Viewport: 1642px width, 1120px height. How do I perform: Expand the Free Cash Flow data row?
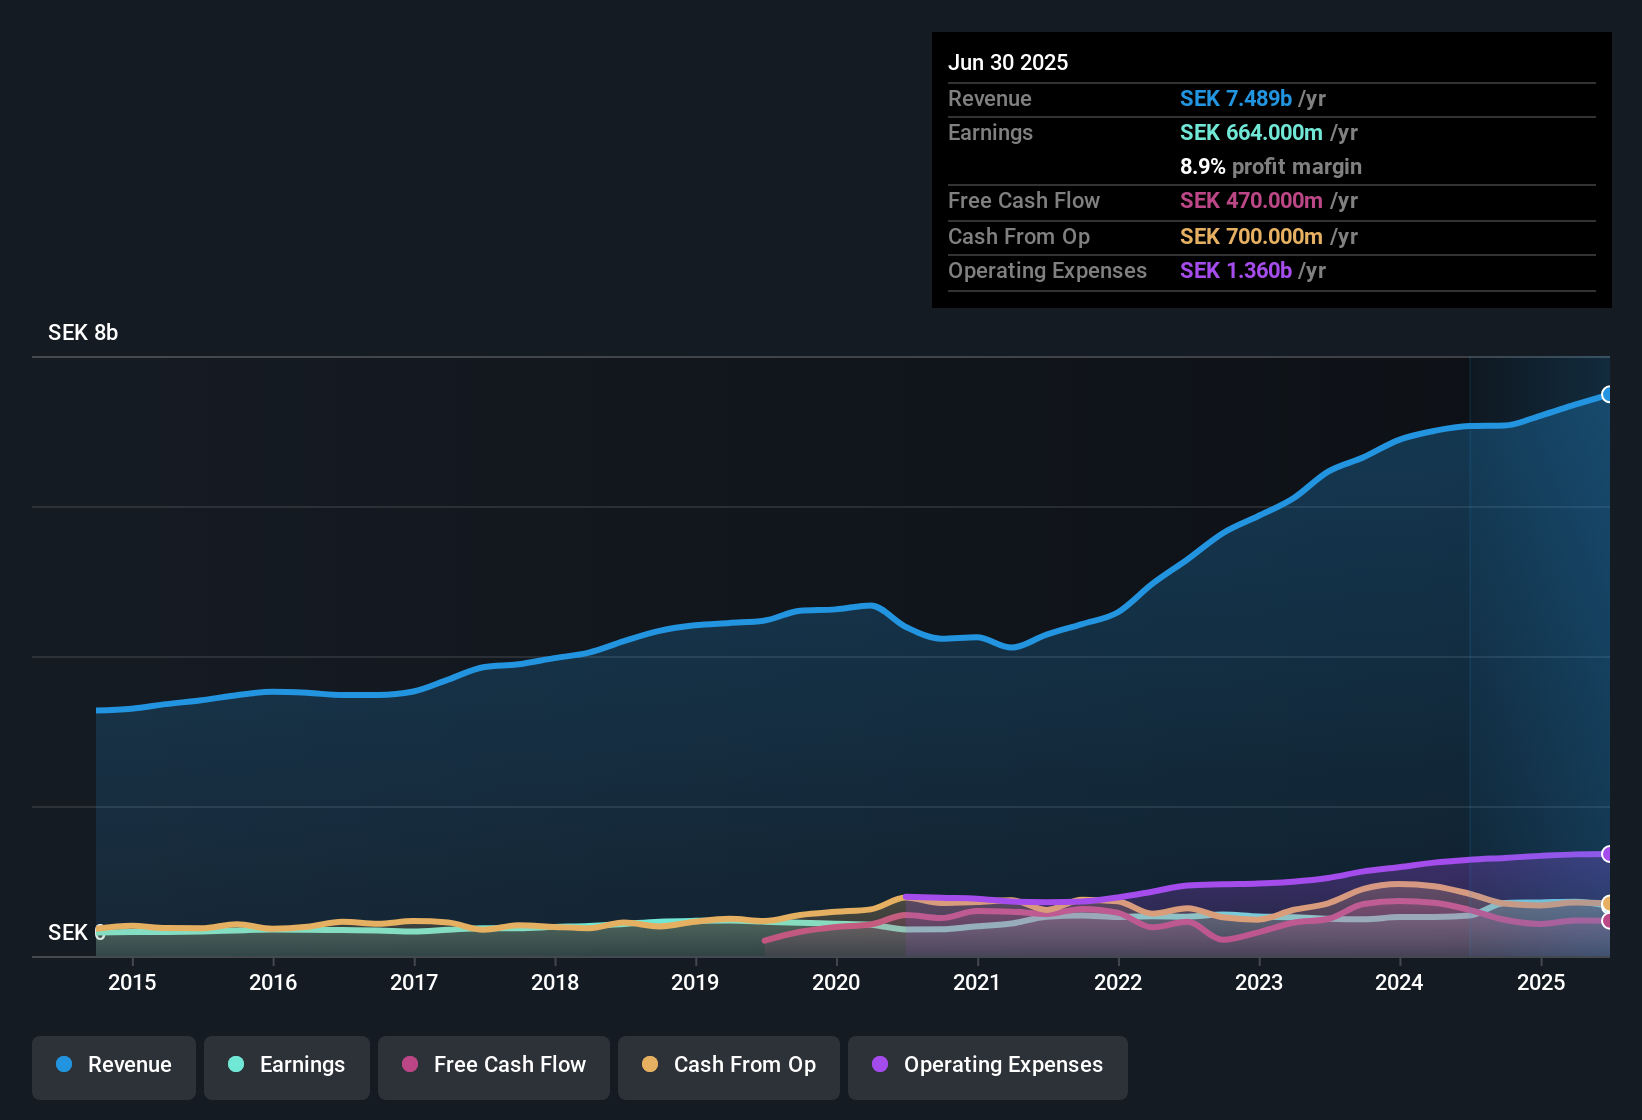click(1151, 201)
